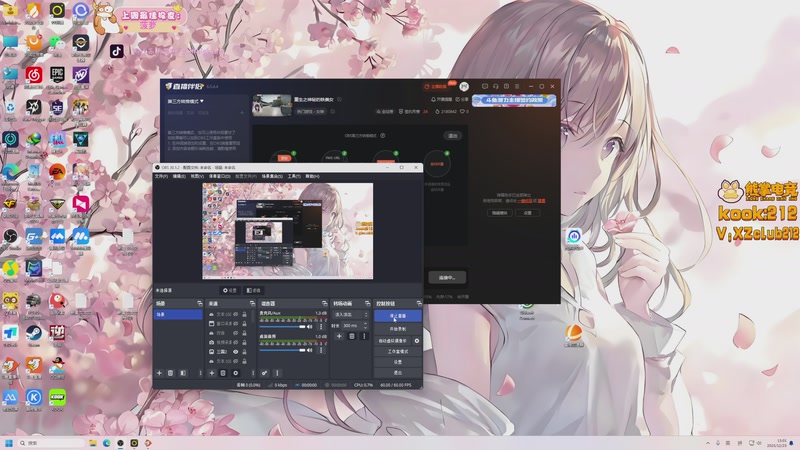This screenshot has width=800, height=450.
Task: Click 退出 at bottom of OBS controls
Action: coord(397,372)
